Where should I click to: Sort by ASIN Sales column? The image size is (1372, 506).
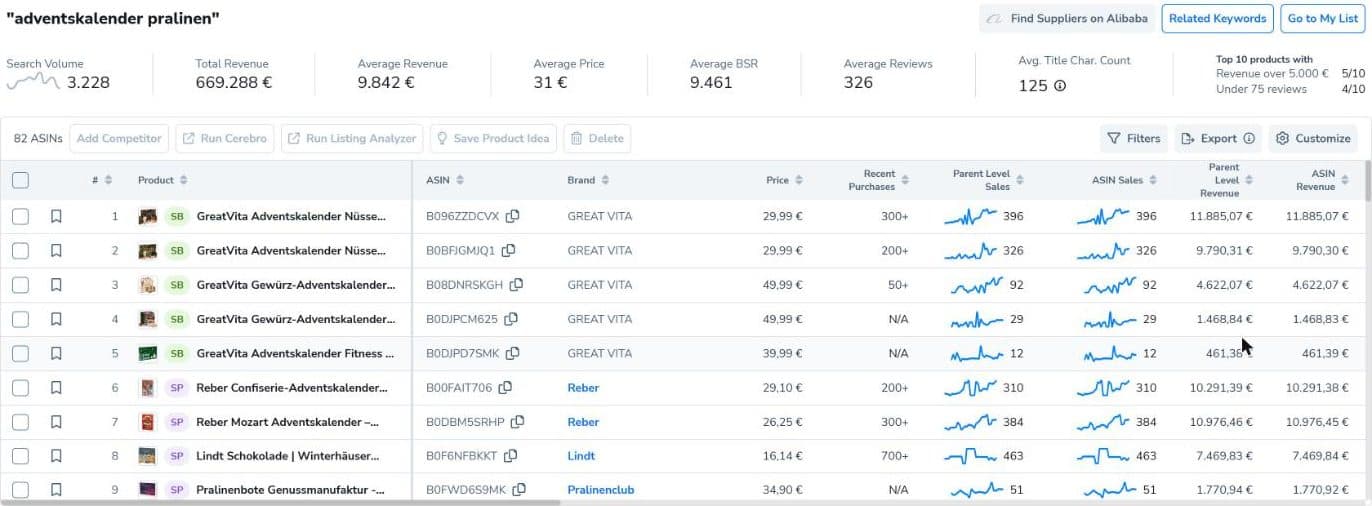(1153, 180)
